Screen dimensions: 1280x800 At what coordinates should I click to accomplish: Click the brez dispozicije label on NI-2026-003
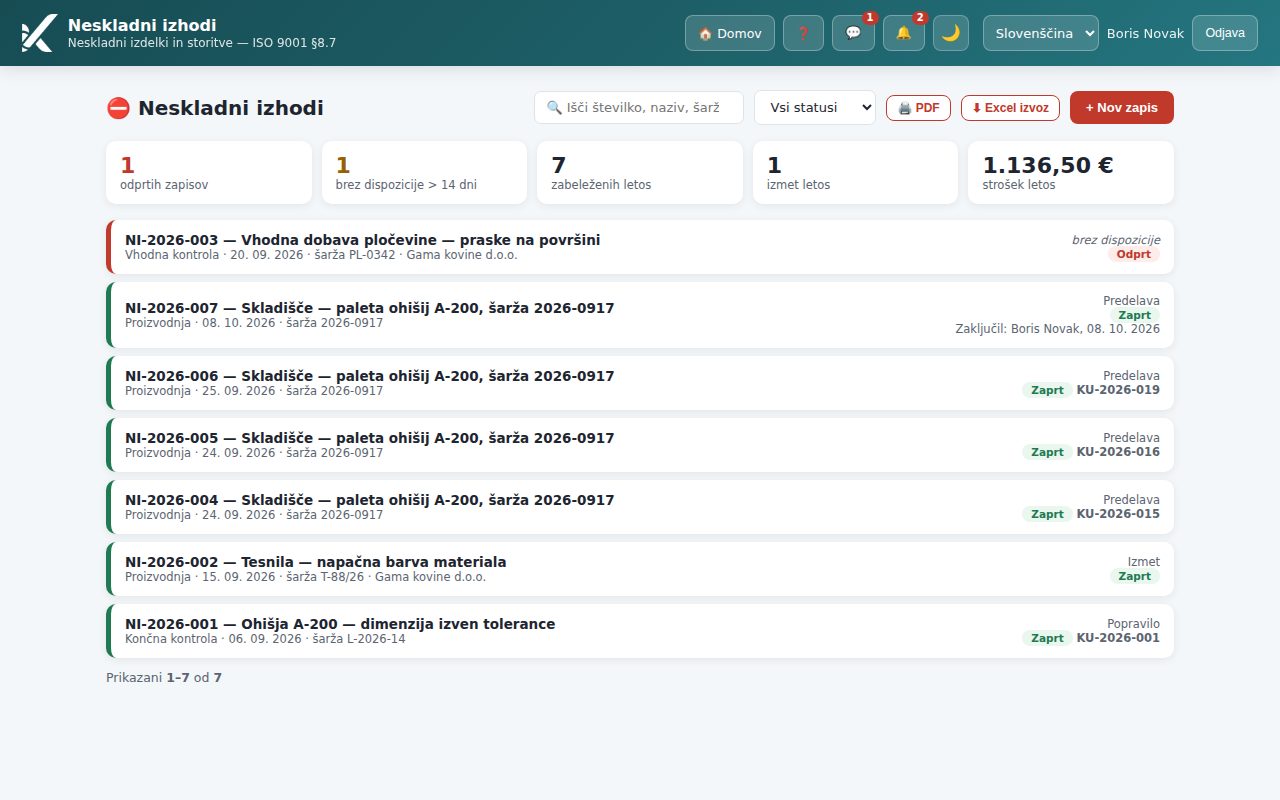pyautogui.click(x=1116, y=240)
